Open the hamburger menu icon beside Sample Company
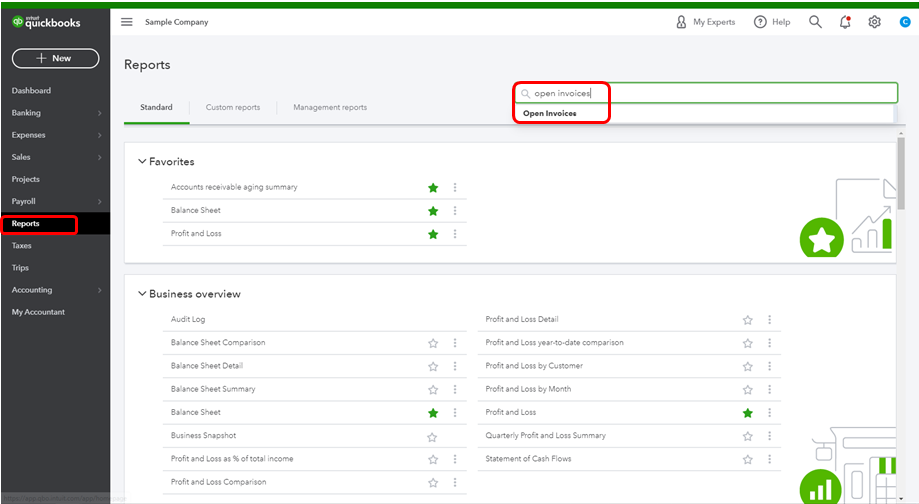The height and width of the screenshot is (504, 919). click(x=127, y=22)
